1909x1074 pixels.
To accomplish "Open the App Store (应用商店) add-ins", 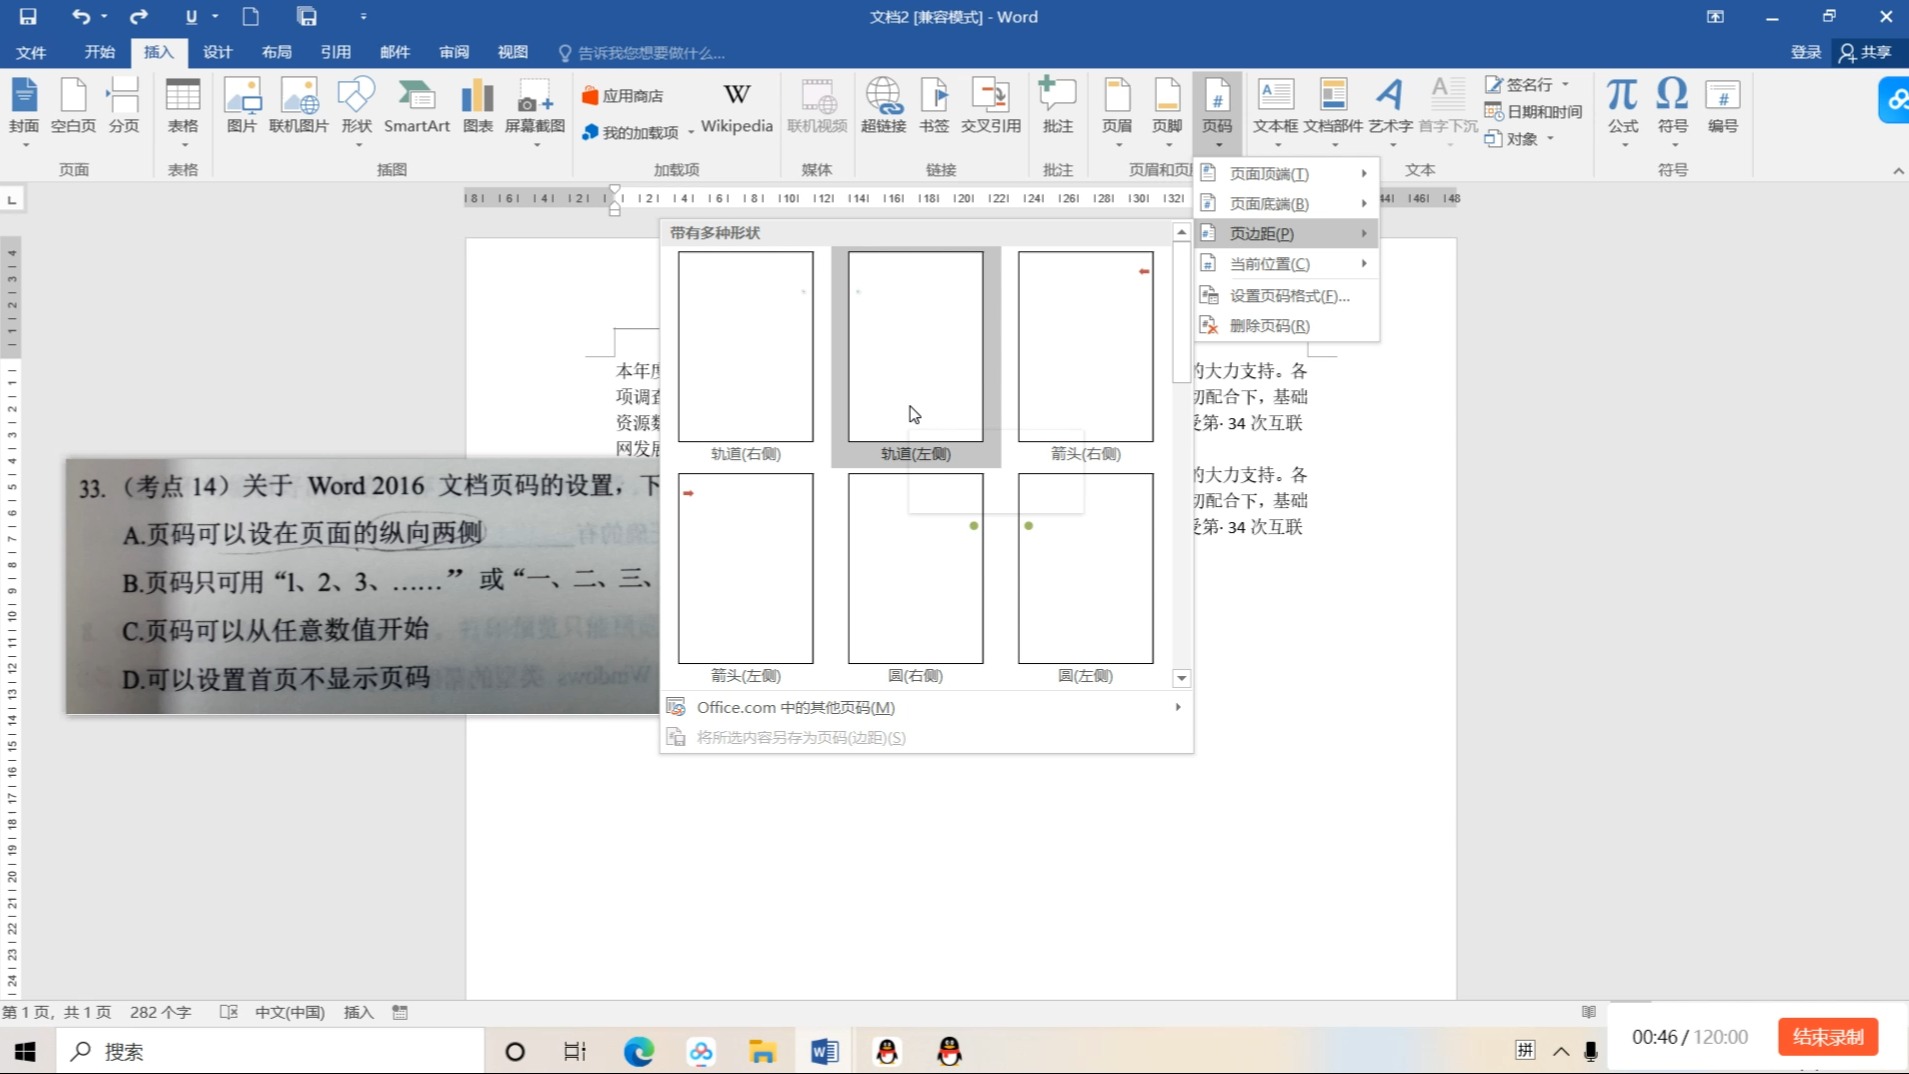I will click(x=622, y=96).
